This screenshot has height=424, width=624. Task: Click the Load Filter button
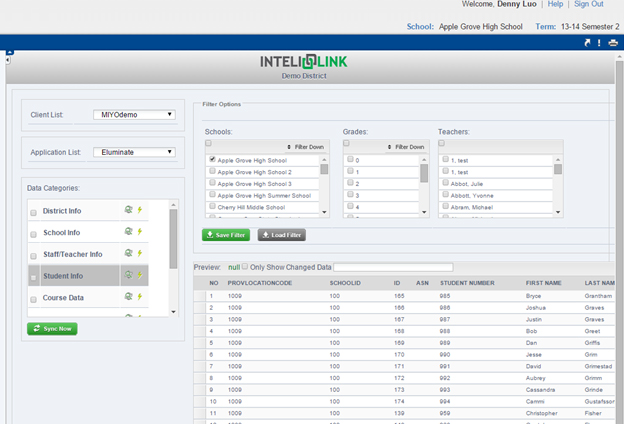point(282,235)
